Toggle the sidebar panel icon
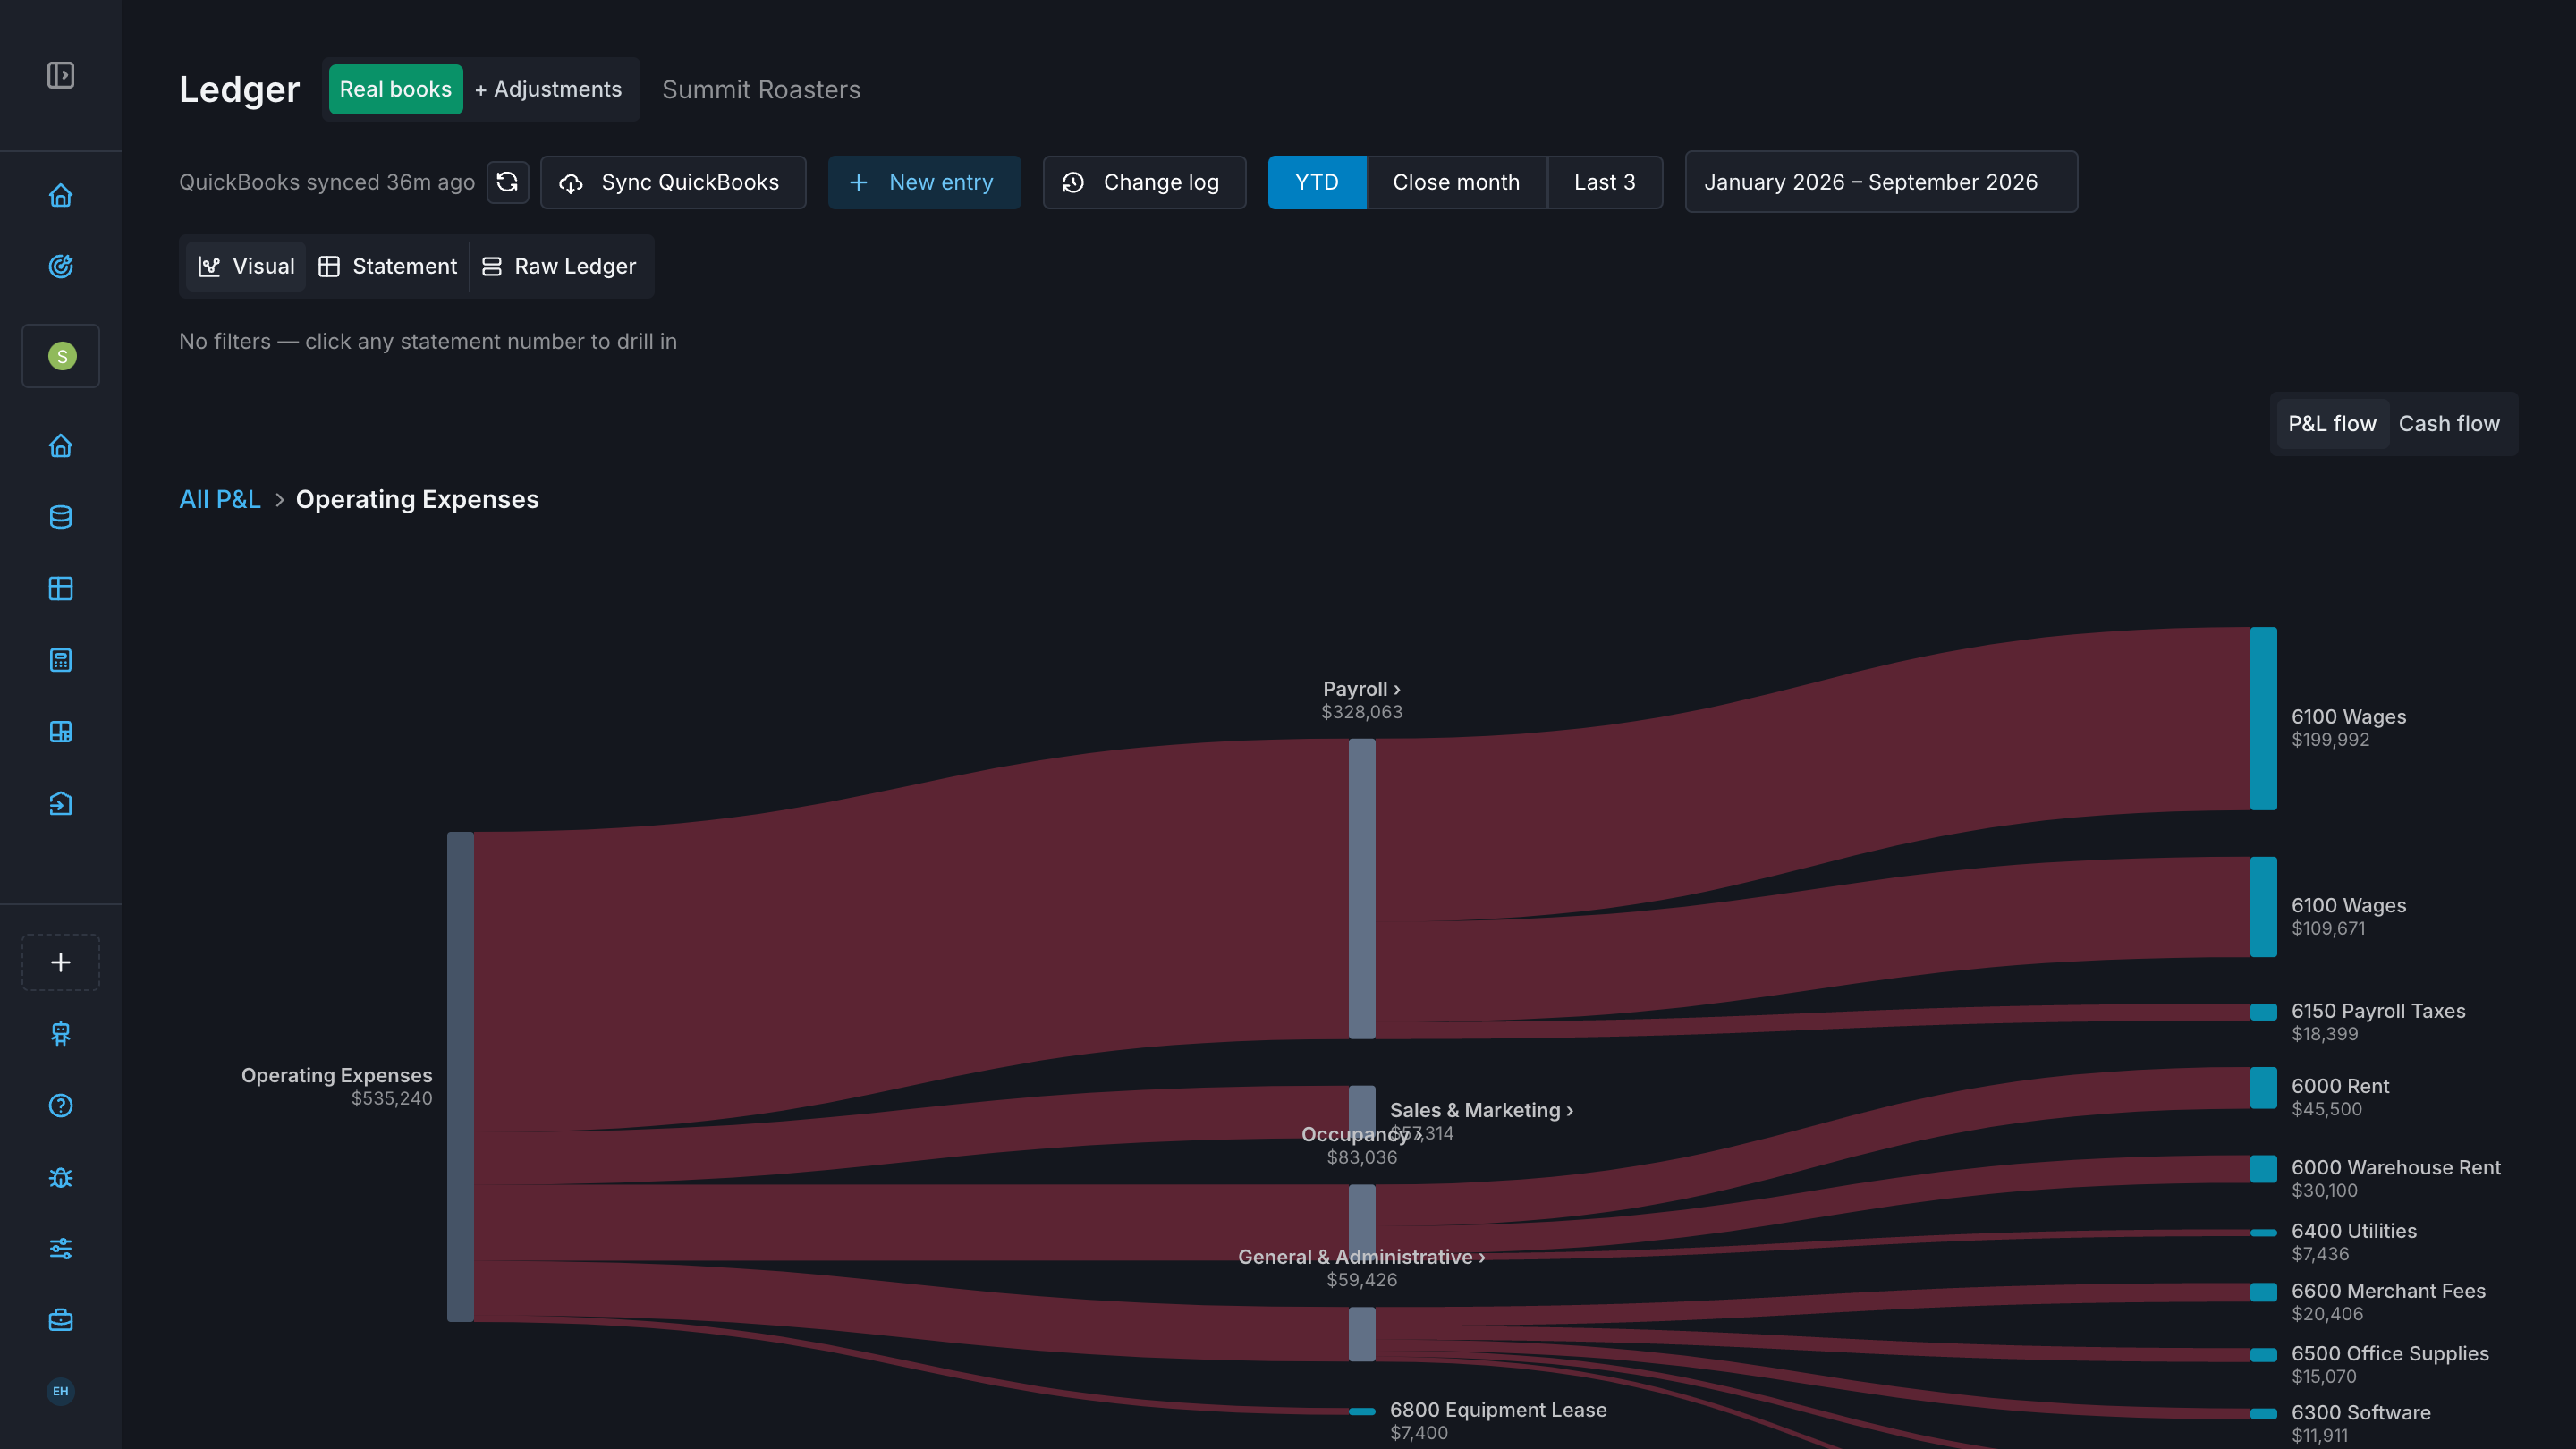 point(61,75)
